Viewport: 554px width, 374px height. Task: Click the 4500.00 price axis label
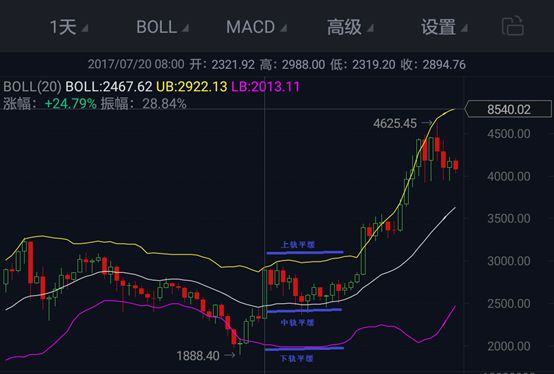point(509,134)
